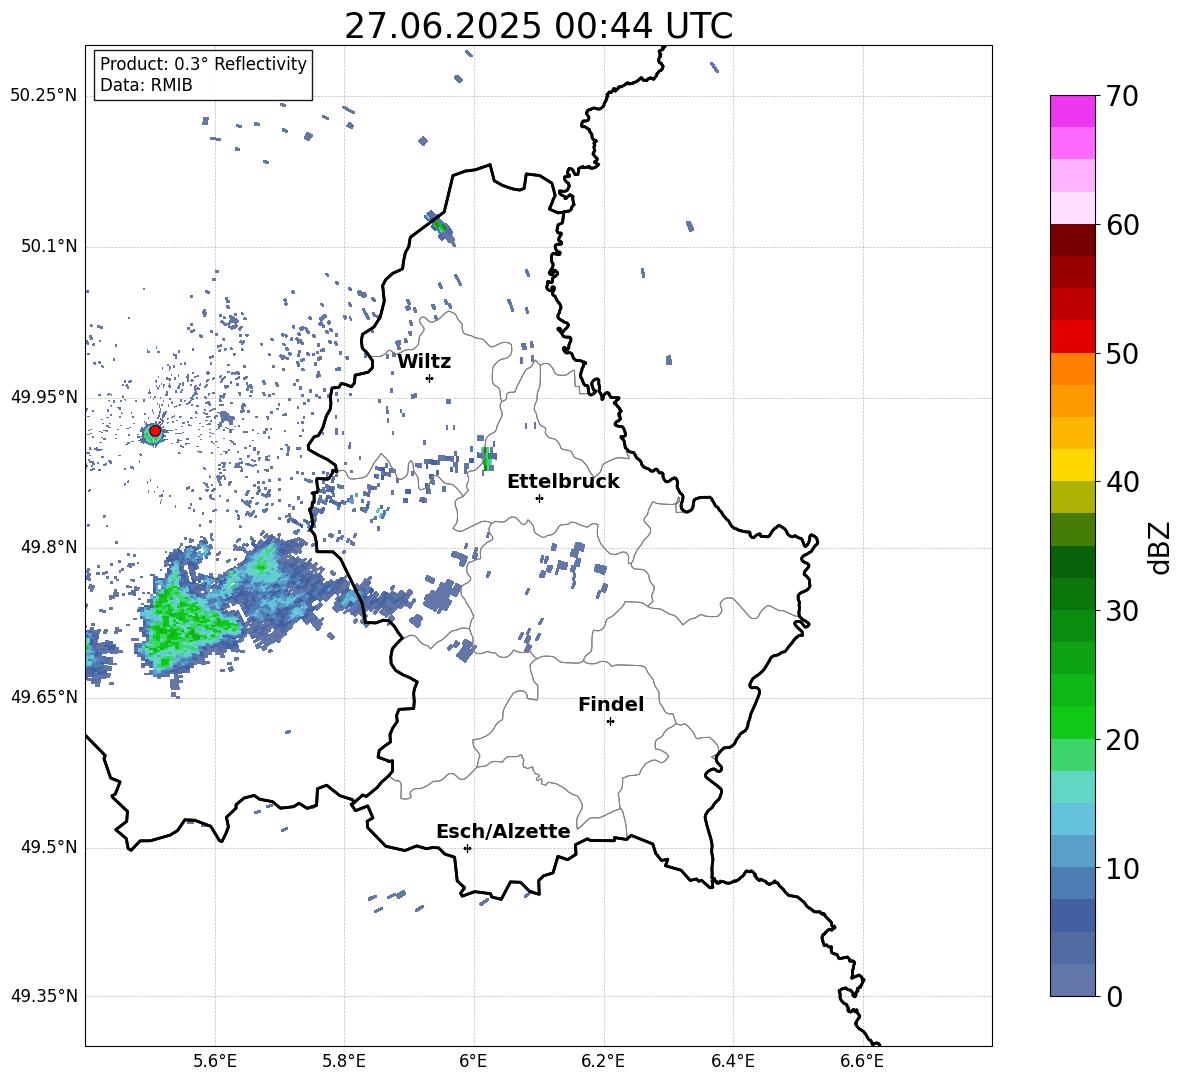1184x1081 pixels.
Task: Click the 49.8°N latitude axis label
Action: (x=49, y=547)
